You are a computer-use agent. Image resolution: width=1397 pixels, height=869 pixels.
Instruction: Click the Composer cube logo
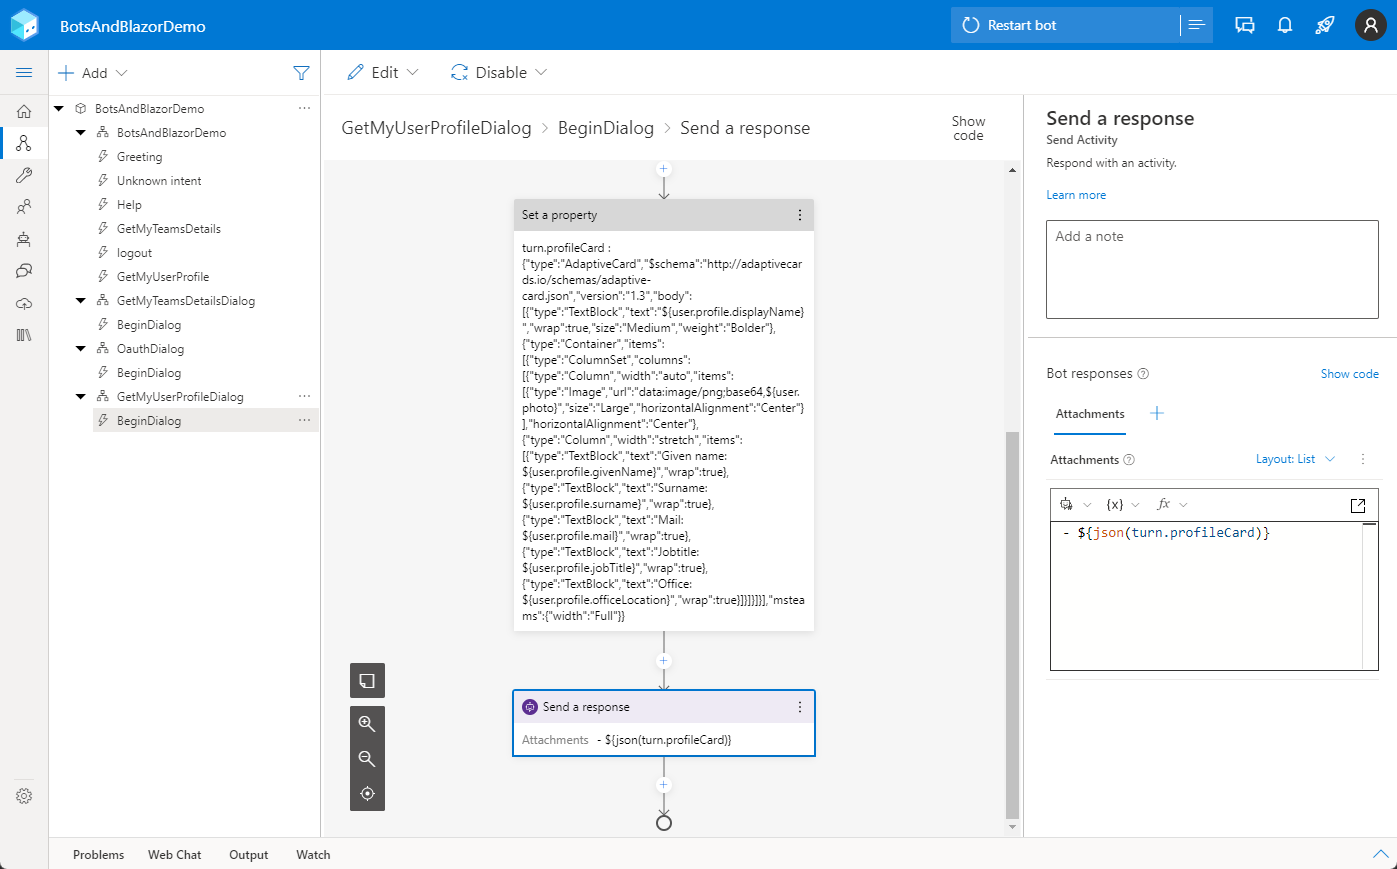pos(24,25)
